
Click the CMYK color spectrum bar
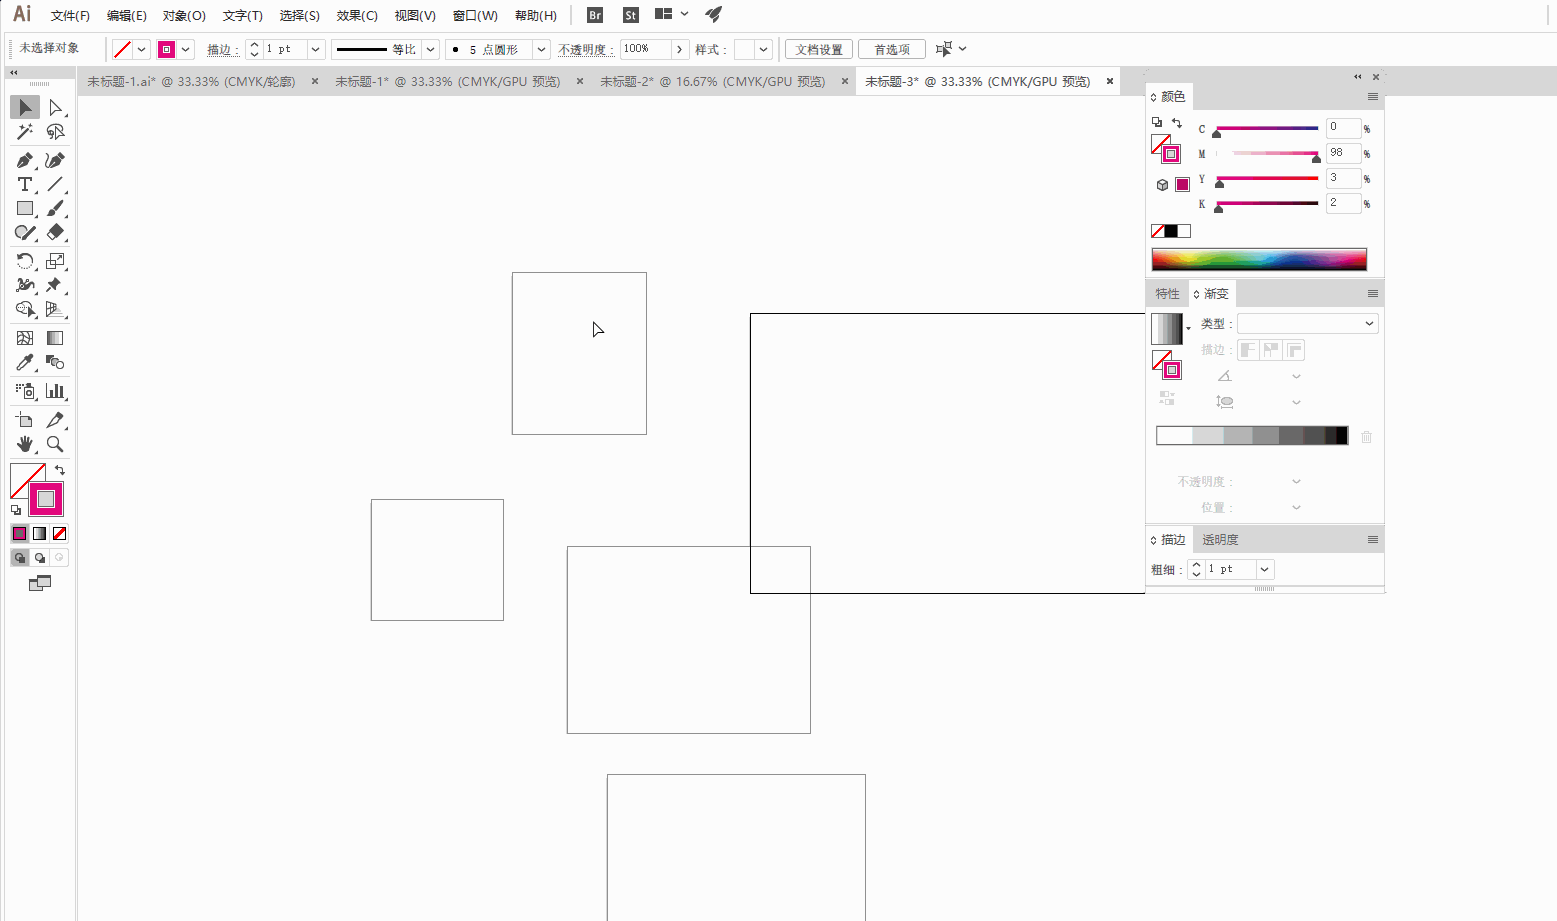coord(1258,259)
